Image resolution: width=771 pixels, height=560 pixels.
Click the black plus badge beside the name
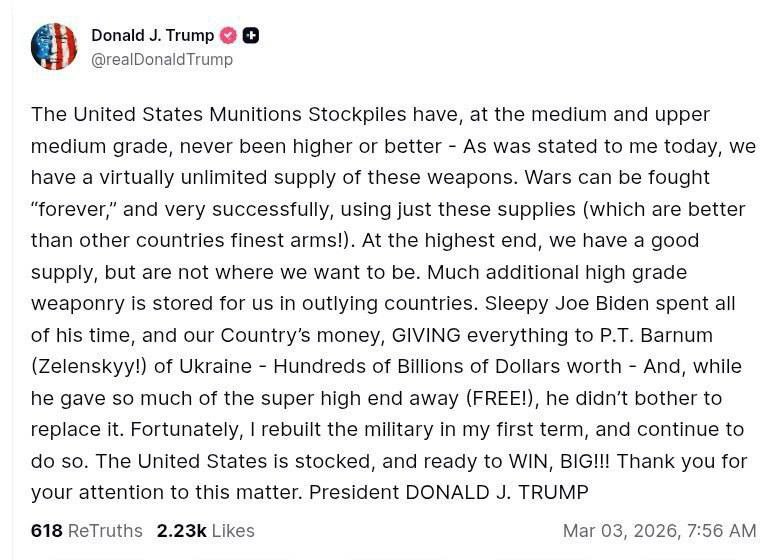(x=251, y=35)
